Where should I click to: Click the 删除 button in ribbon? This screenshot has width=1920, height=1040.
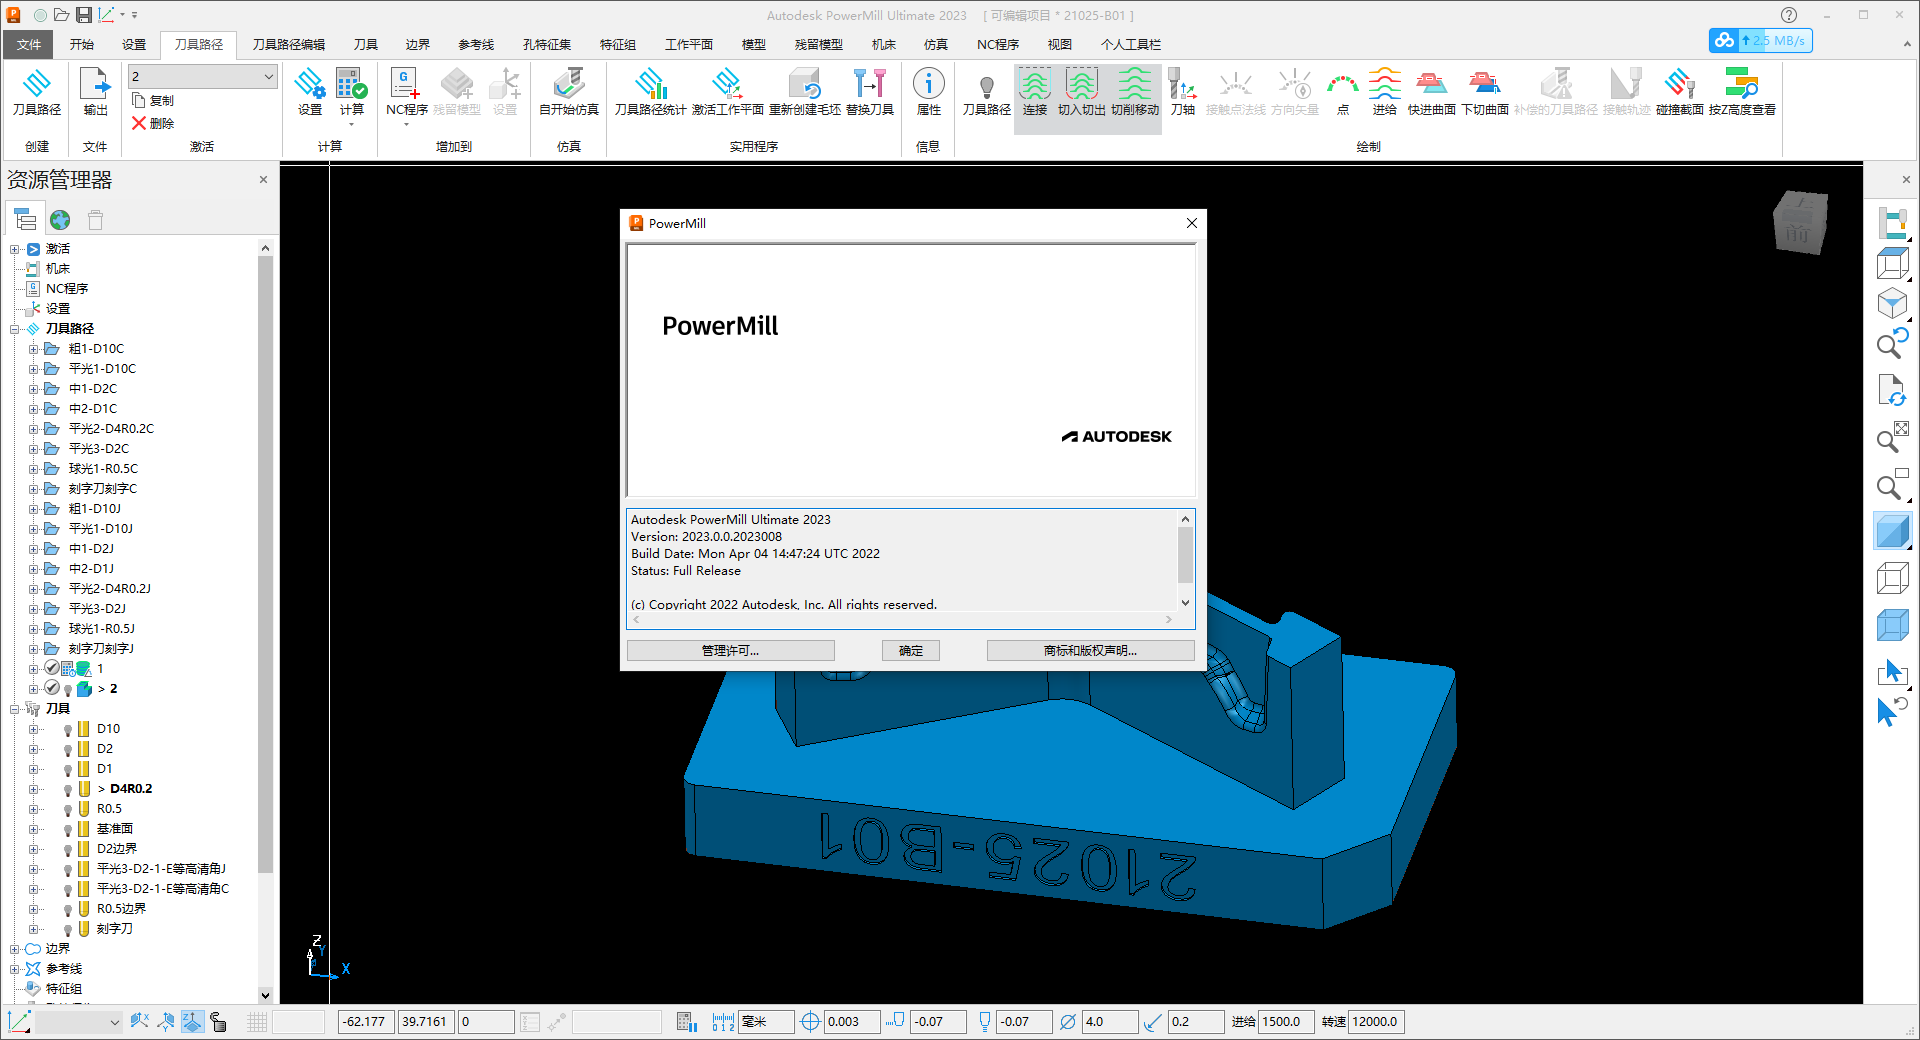tap(153, 123)
